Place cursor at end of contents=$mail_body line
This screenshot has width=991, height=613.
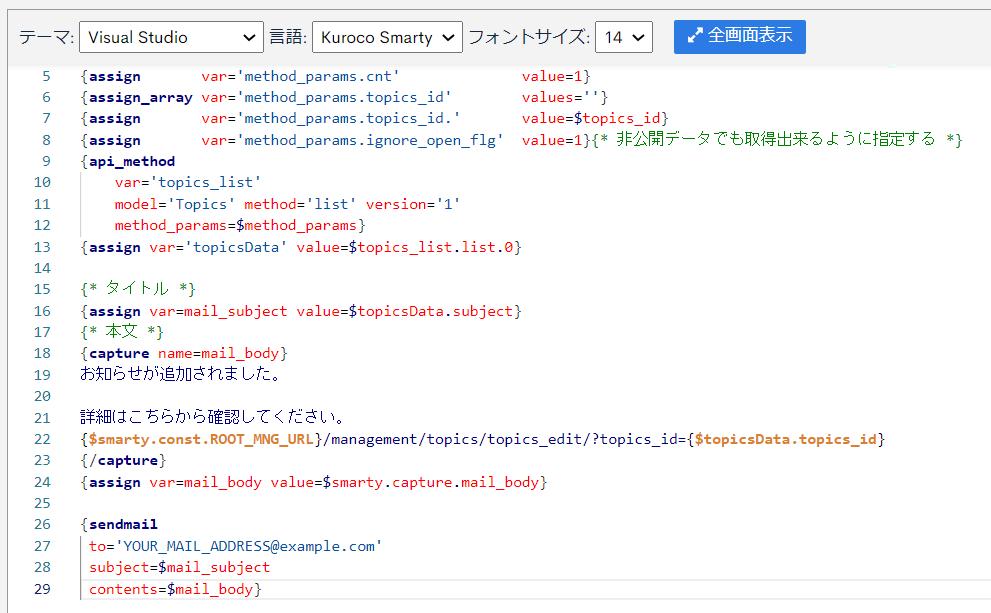pos(261,590)
